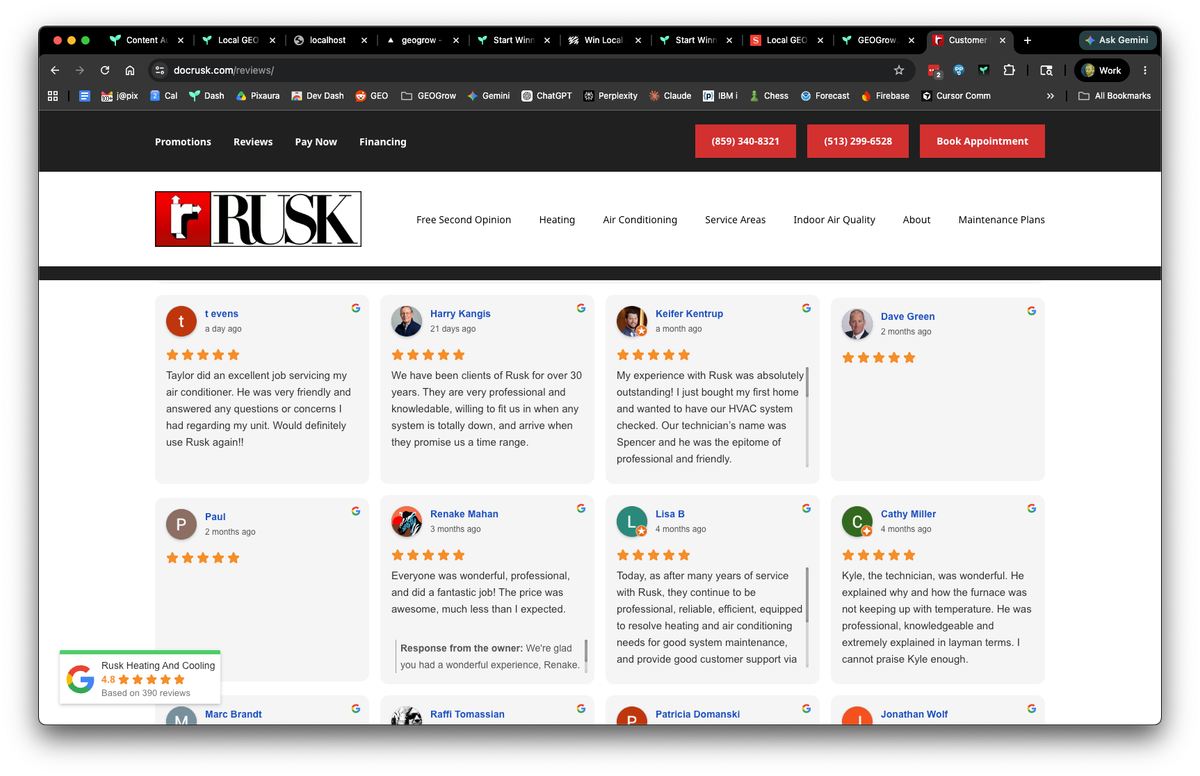
Task: Open the GEOGrow bookmarks folder
Action: pos(428,96)
